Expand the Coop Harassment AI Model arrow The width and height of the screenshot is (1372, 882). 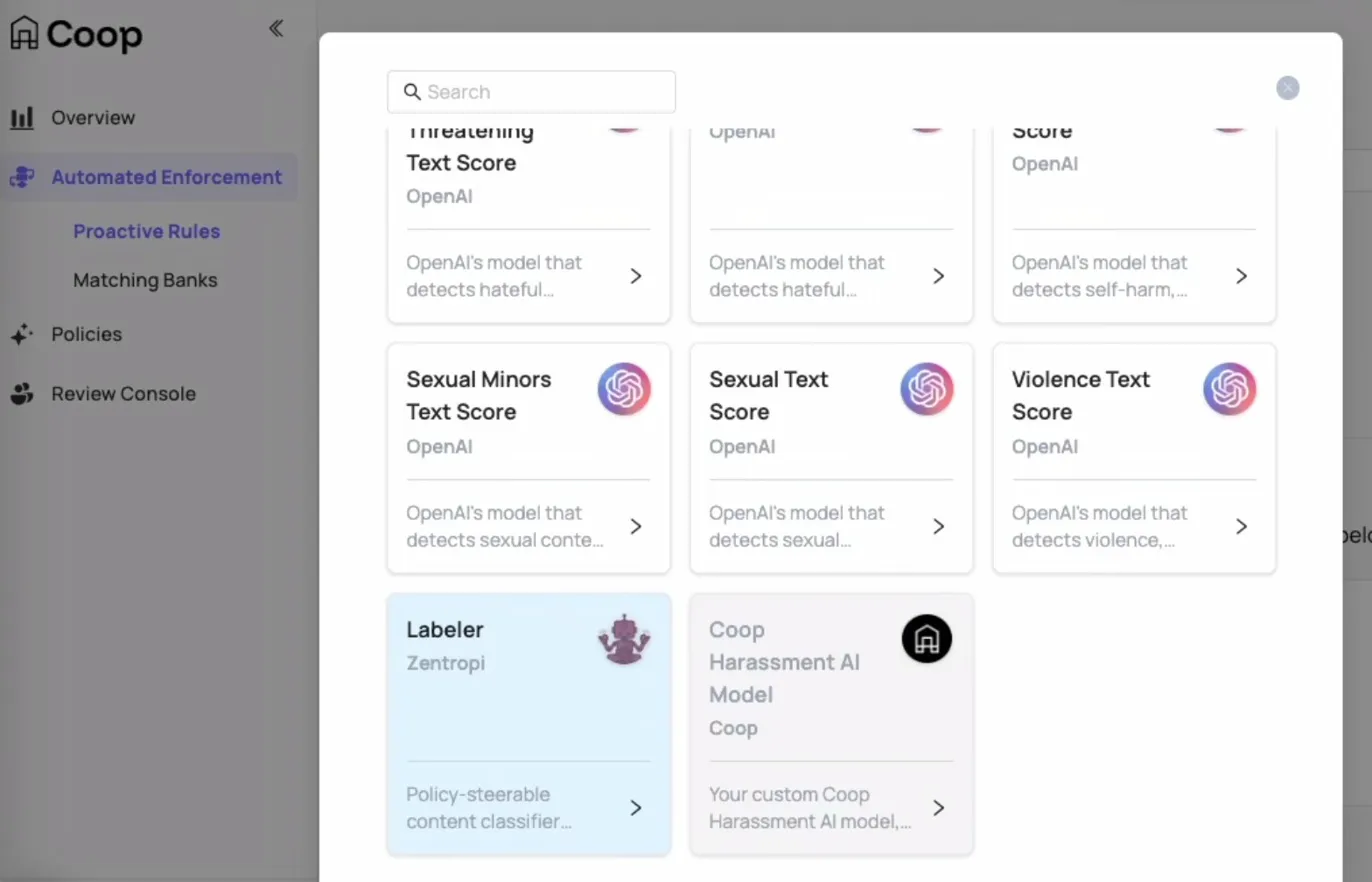pyautogui.click(x=938, y=808)
